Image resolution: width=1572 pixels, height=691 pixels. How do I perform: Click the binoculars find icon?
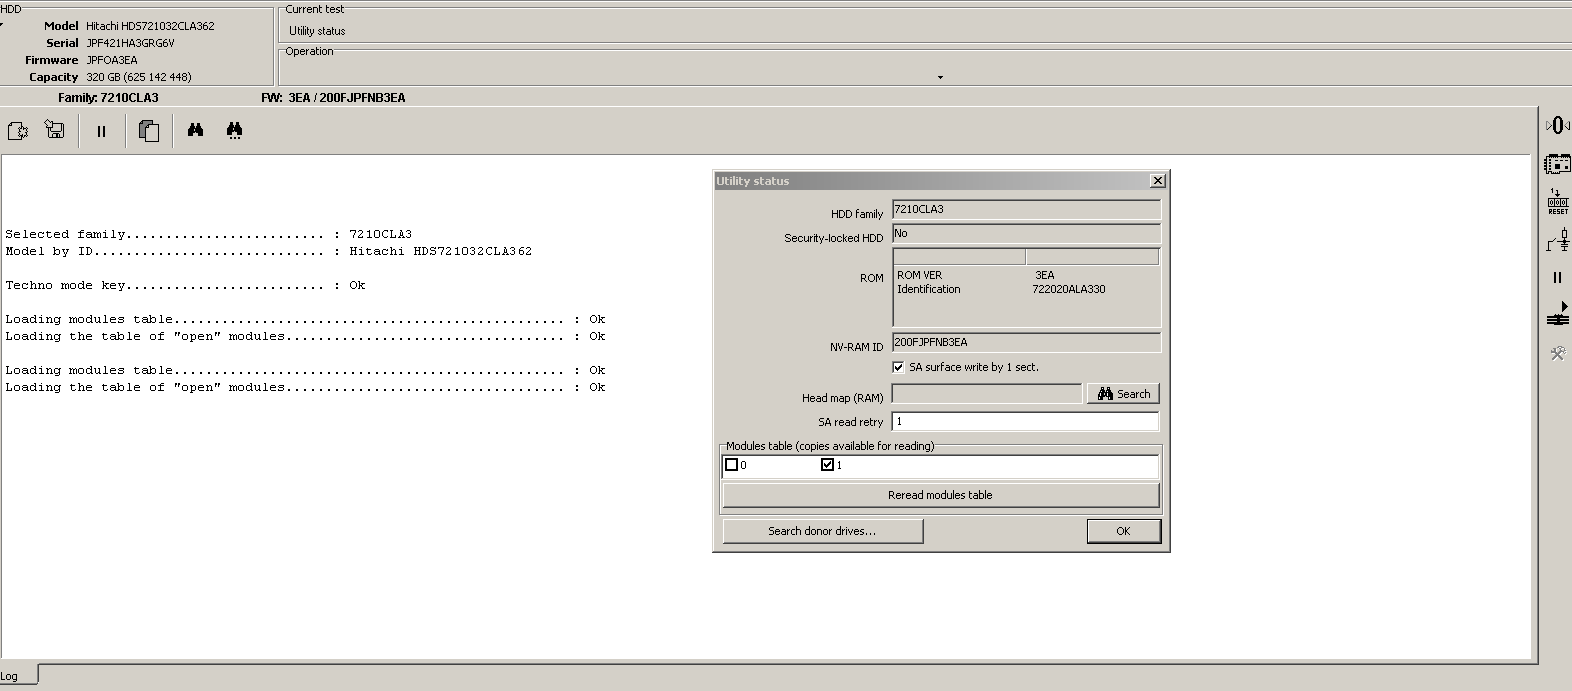click(196, 130)
